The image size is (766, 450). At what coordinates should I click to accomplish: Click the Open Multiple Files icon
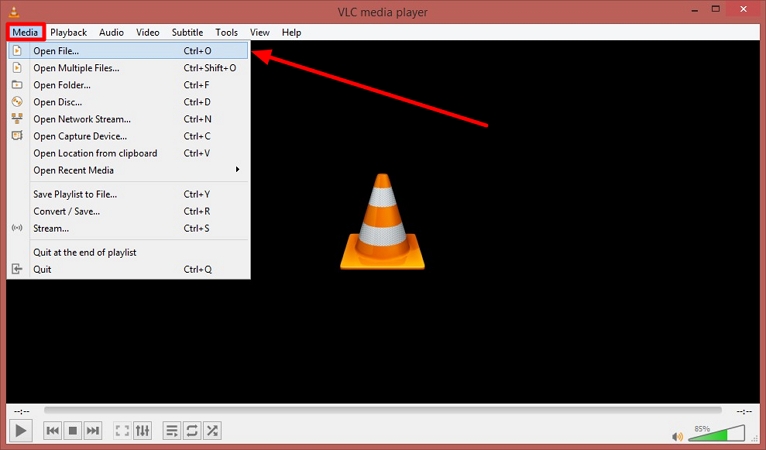coord(17,67)
